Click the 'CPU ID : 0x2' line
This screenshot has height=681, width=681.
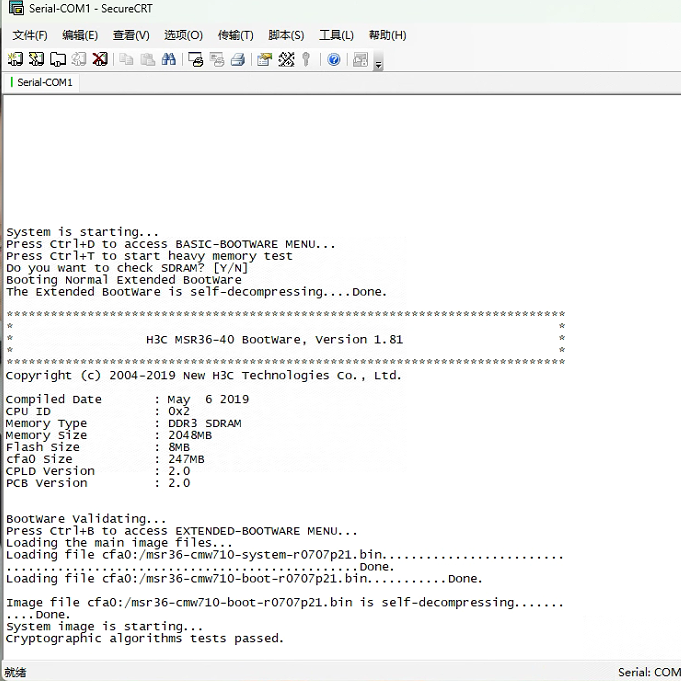tap(98, 411)
